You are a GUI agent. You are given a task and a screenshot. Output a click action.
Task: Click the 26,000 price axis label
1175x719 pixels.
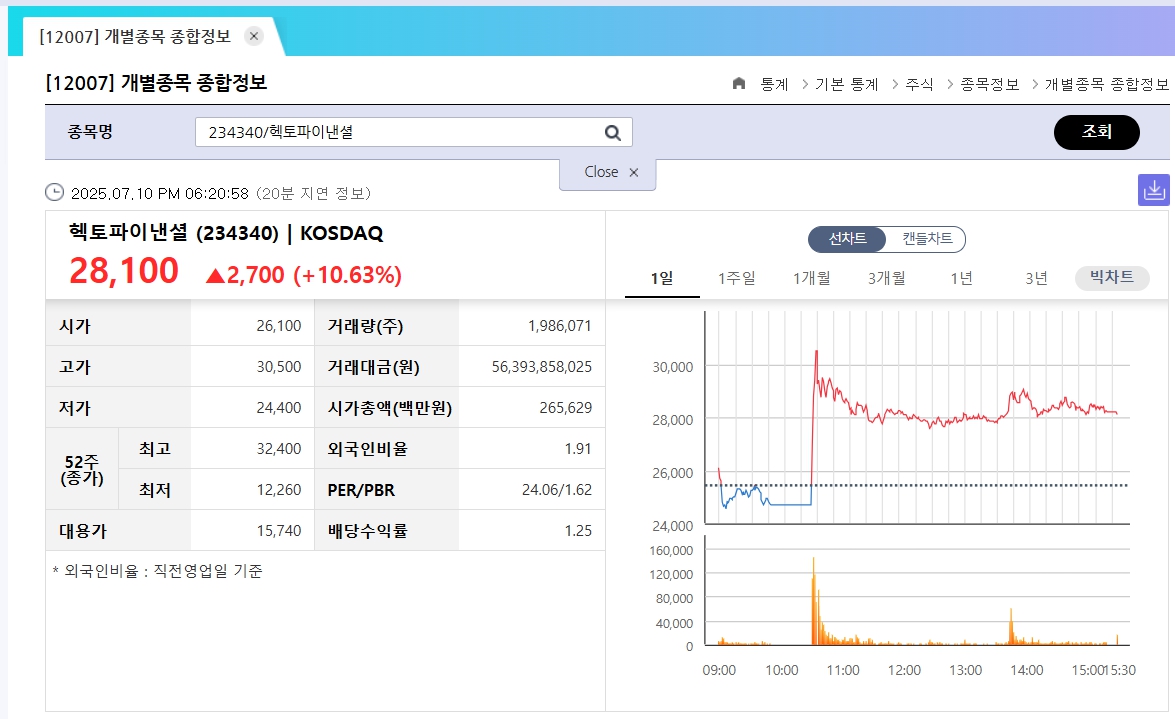pyautogui.click(x=672, y=473)
